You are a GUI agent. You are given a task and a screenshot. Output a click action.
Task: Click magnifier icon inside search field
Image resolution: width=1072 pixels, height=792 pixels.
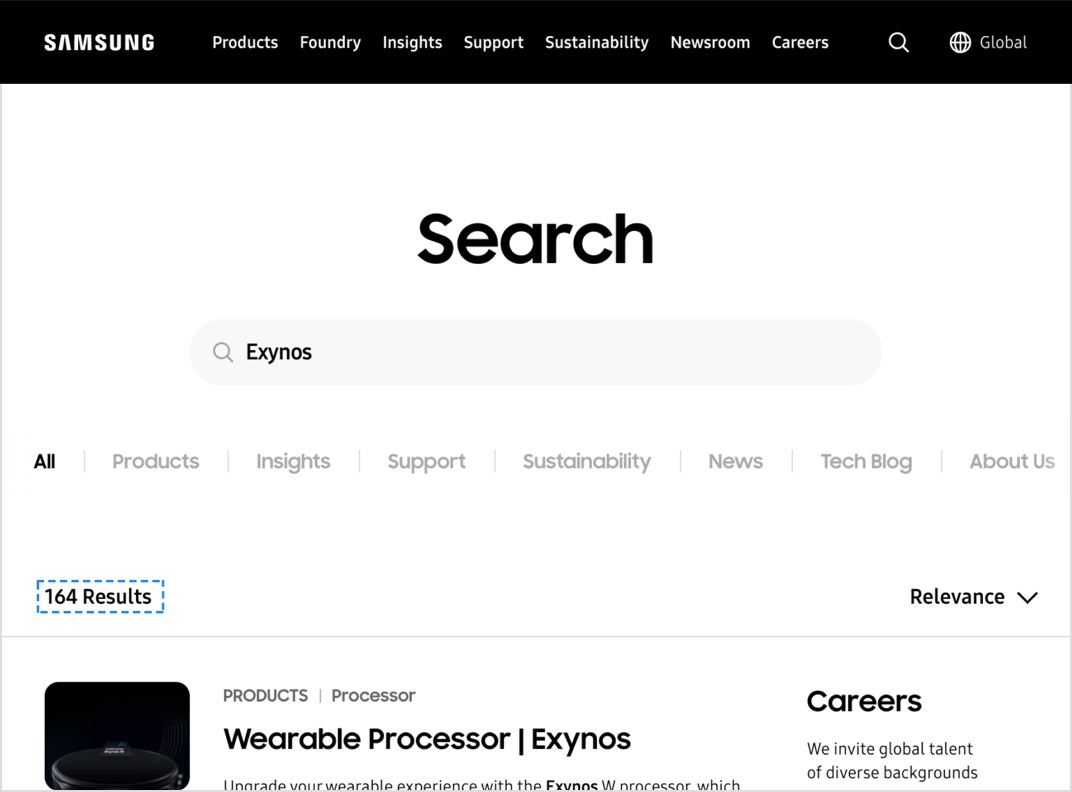pyautogui.click(x=223, y=352)
